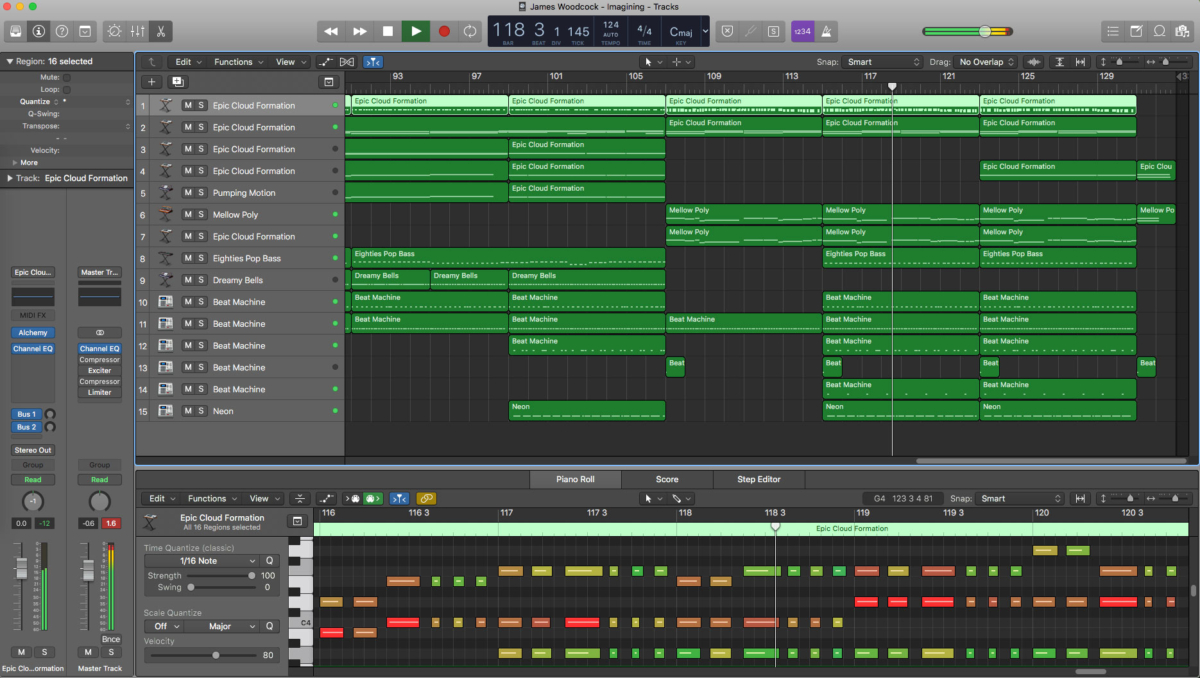Toggle the Cycle mode button
This screenshot has width=1200, height=678.
pyautogui.click(x=471, y=31)
